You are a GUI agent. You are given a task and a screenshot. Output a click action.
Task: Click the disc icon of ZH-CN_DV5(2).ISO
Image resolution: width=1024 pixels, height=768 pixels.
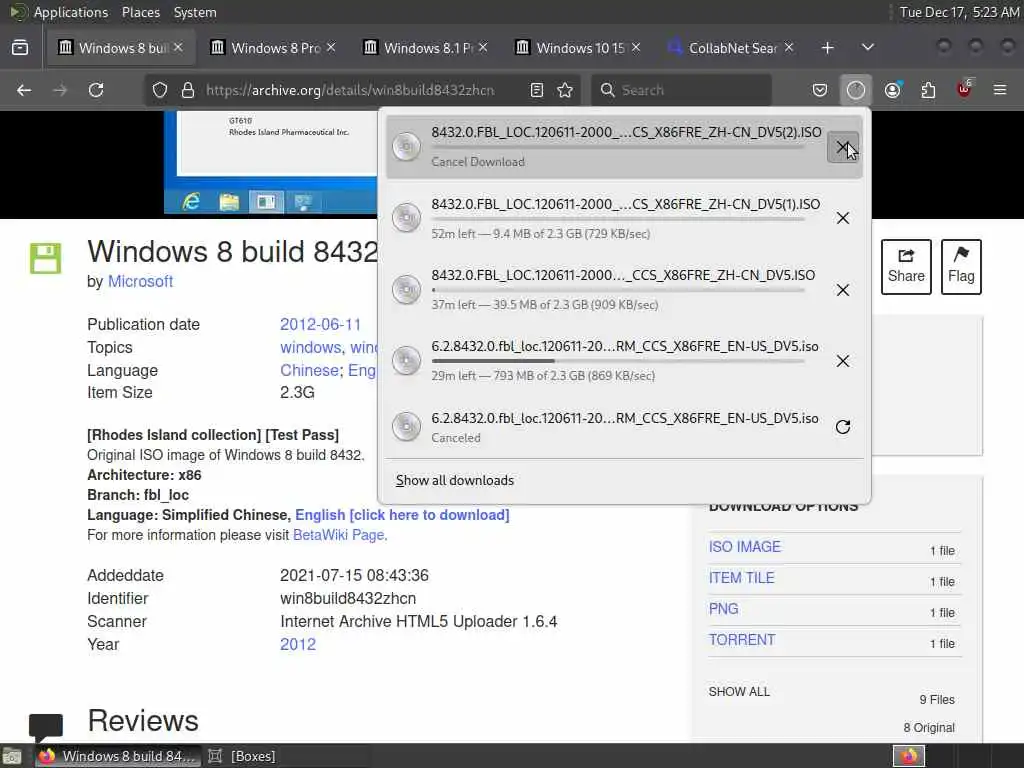click(x=406, y=146)
